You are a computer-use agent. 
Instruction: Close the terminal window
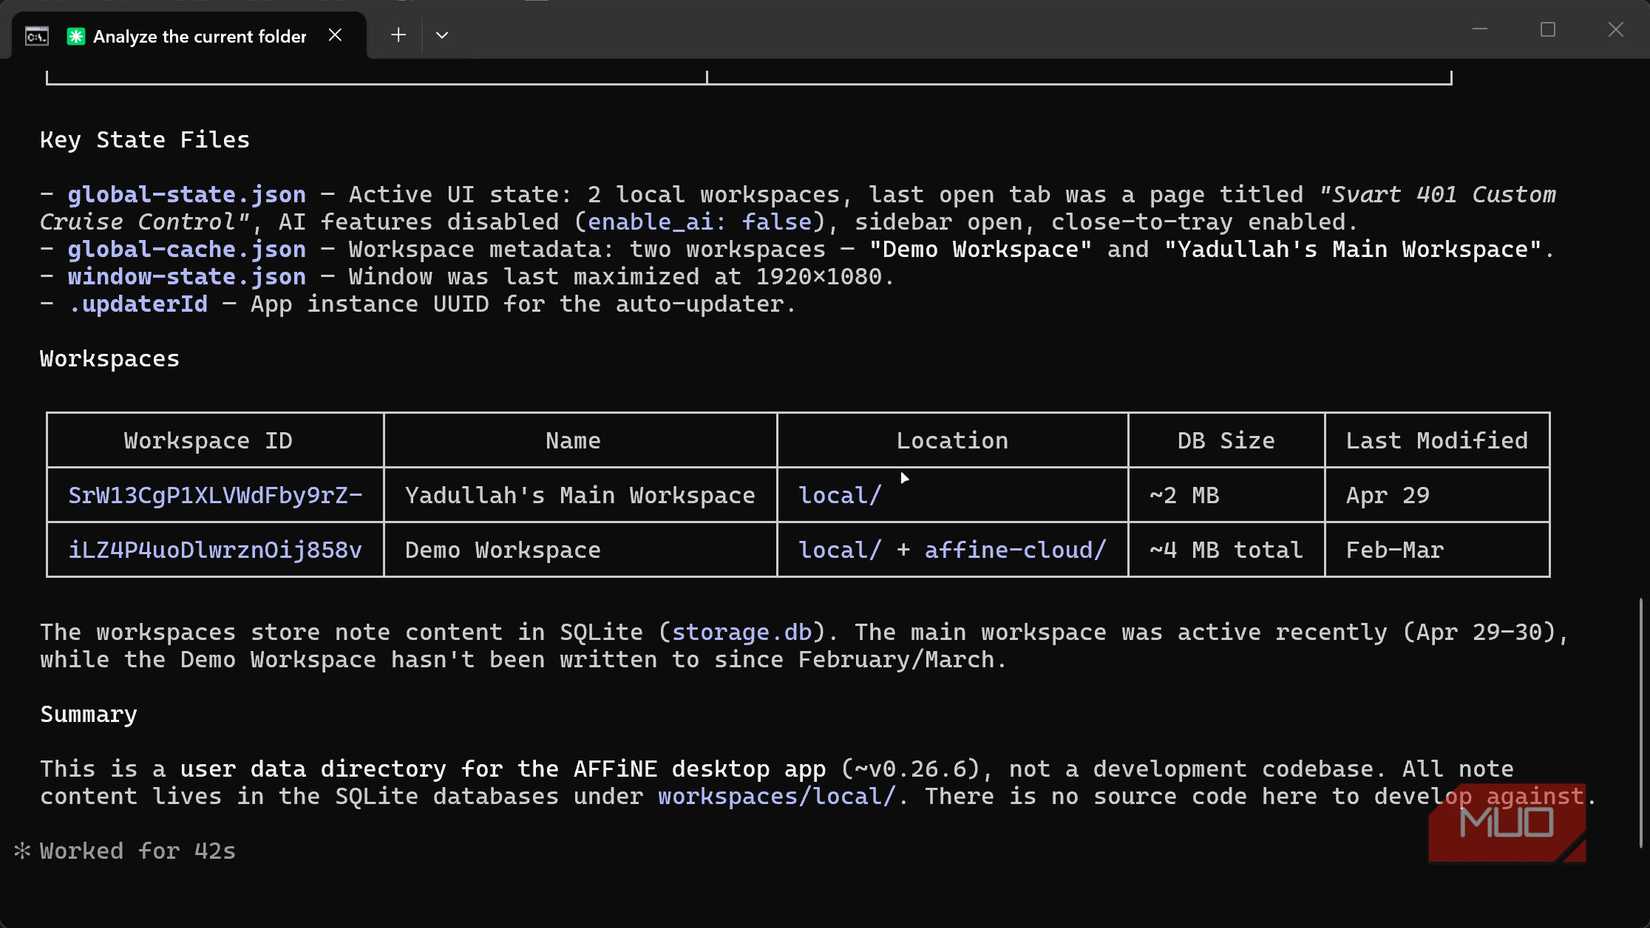[1615, 30]
